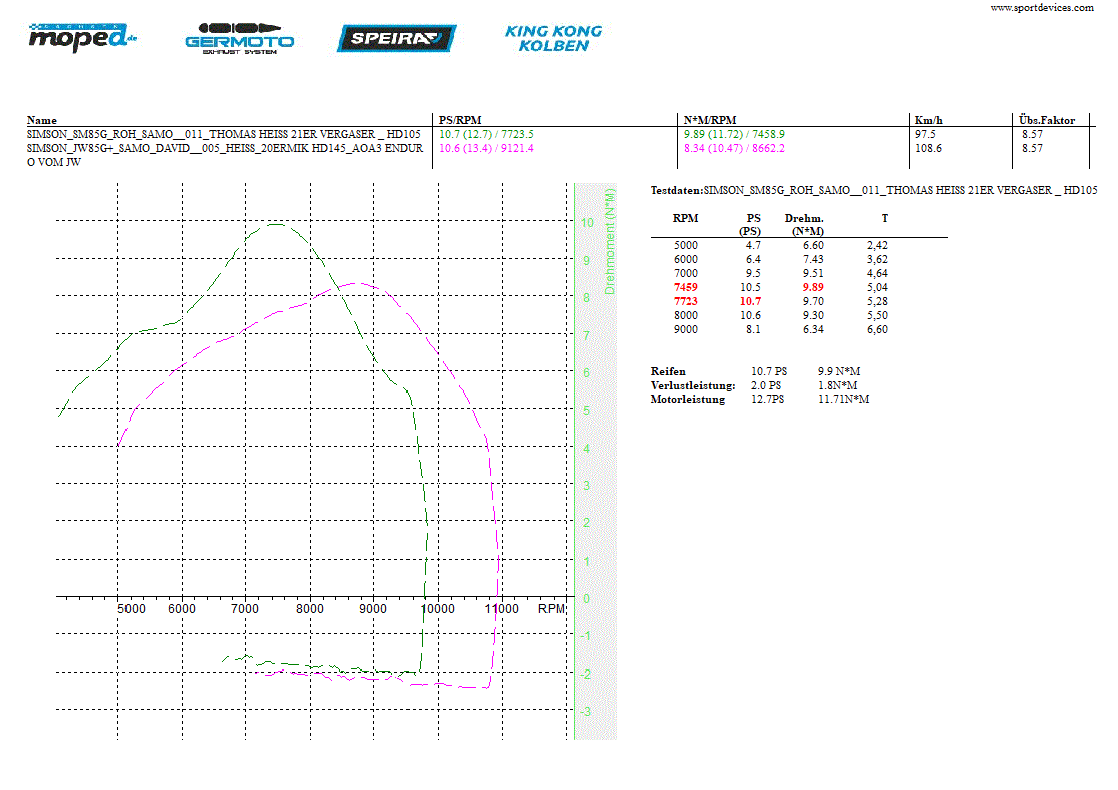1118x790 pixels.
Task: Click the PS/RPM column header
Action: [x=460, y=120]
